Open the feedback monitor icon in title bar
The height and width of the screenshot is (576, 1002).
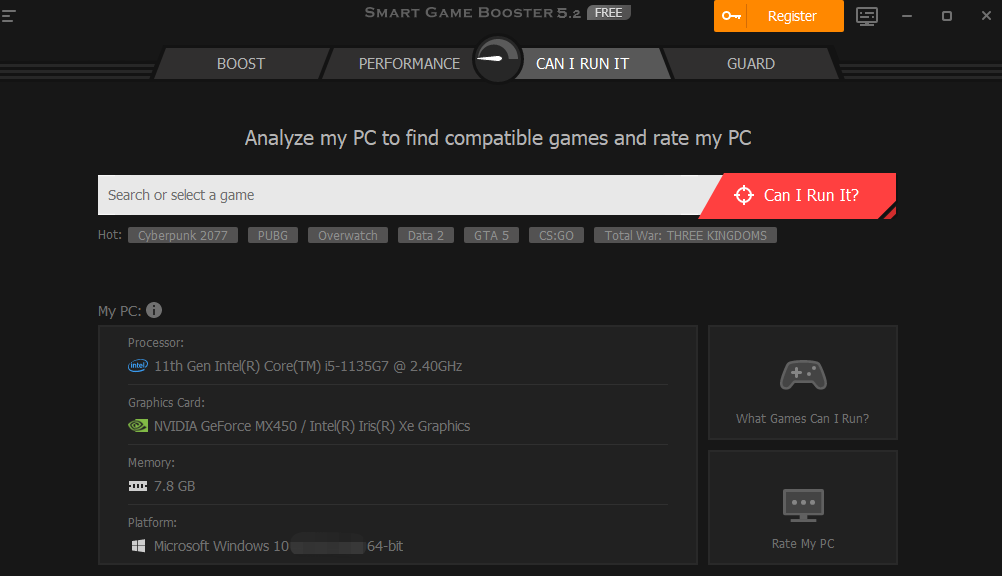(867, 17)
